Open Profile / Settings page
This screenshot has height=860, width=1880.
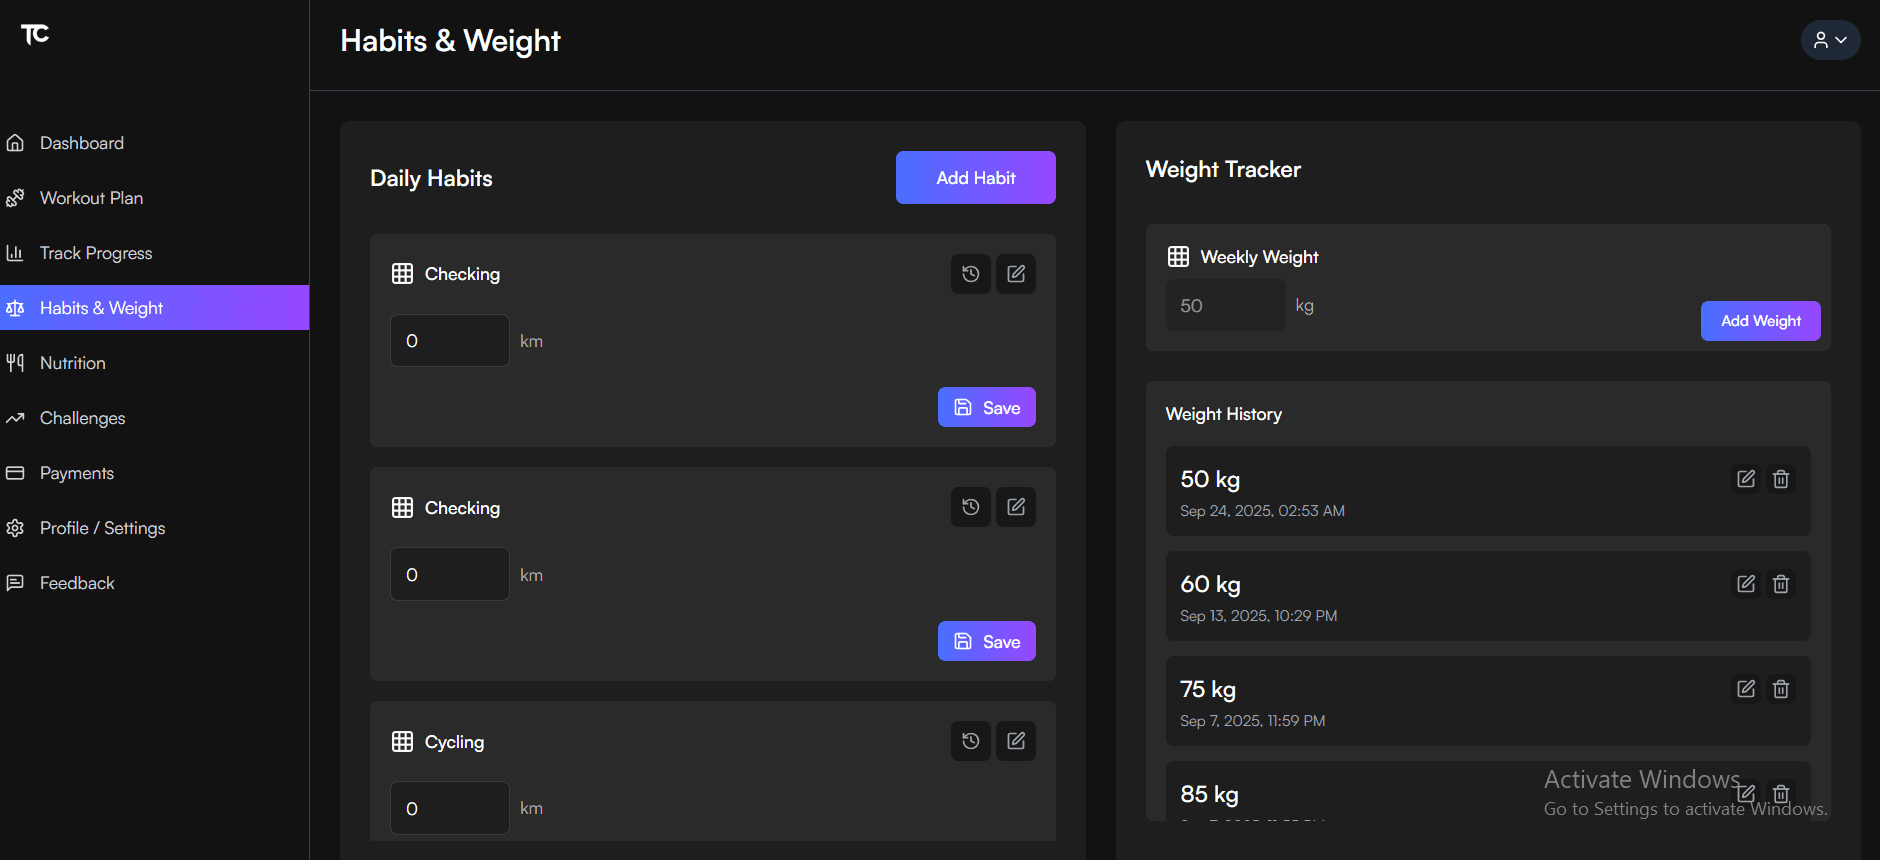point(102,528)
